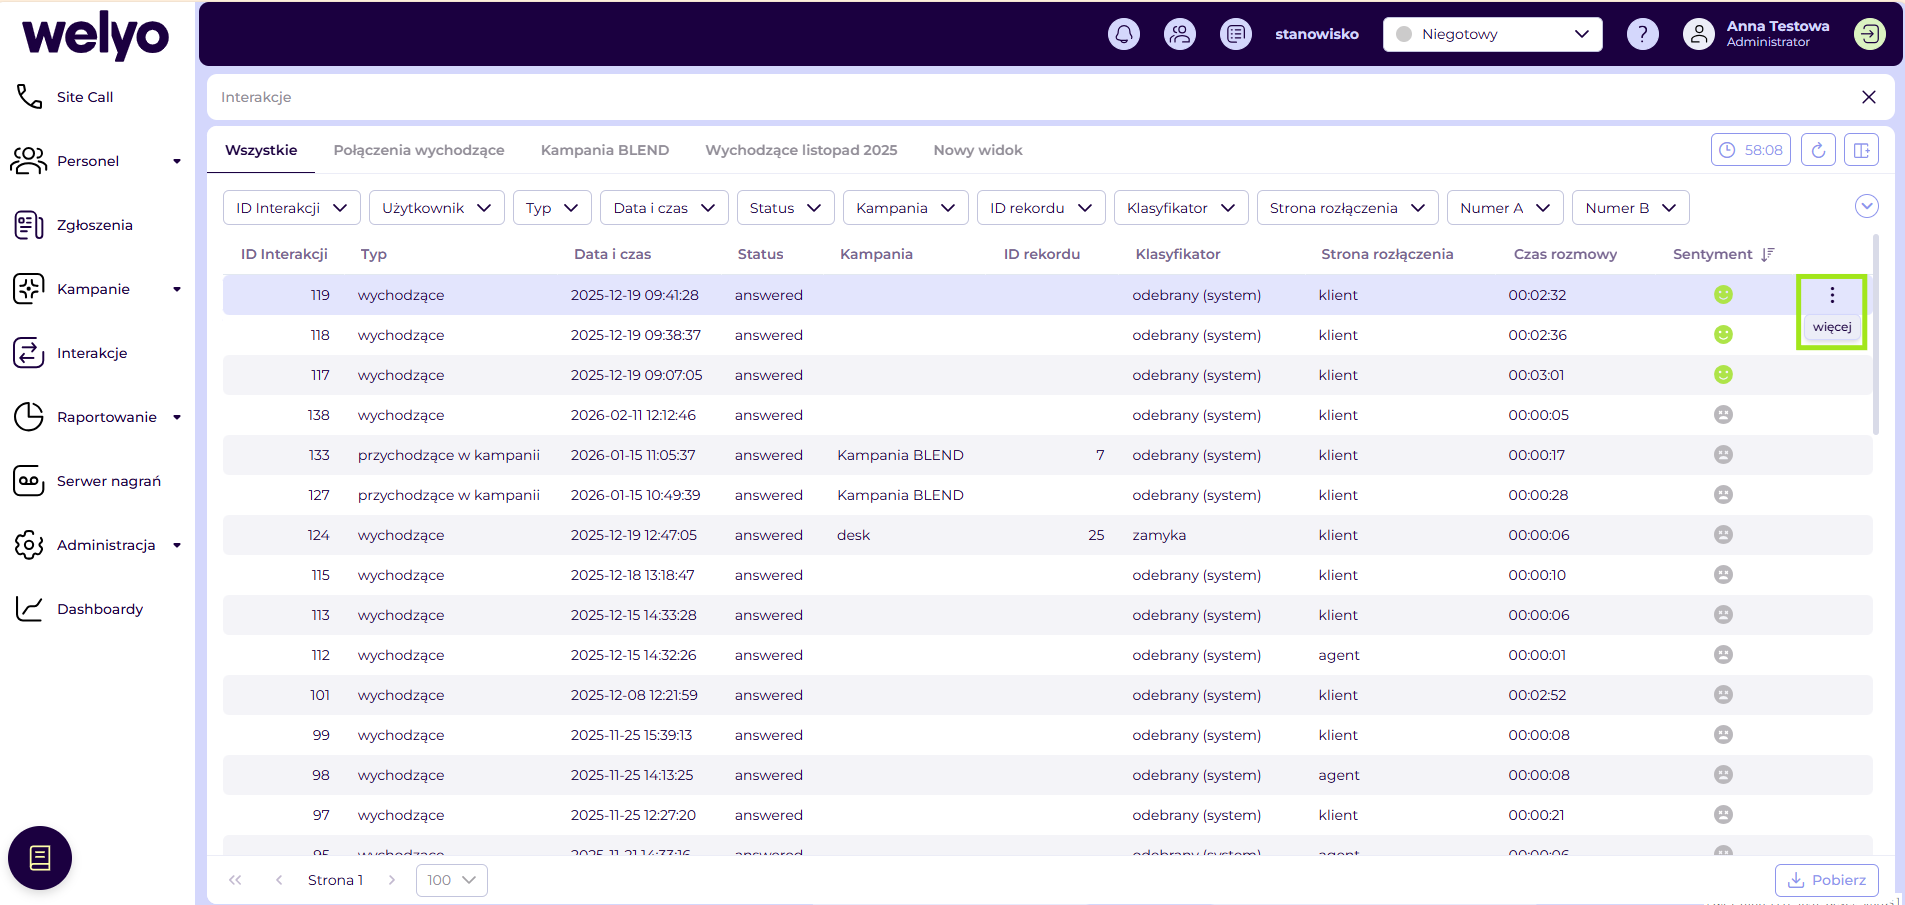Switch to the Kampania BLEND tab
The width and height of the screenshot is (1905, 905).
tap(604, 150)
